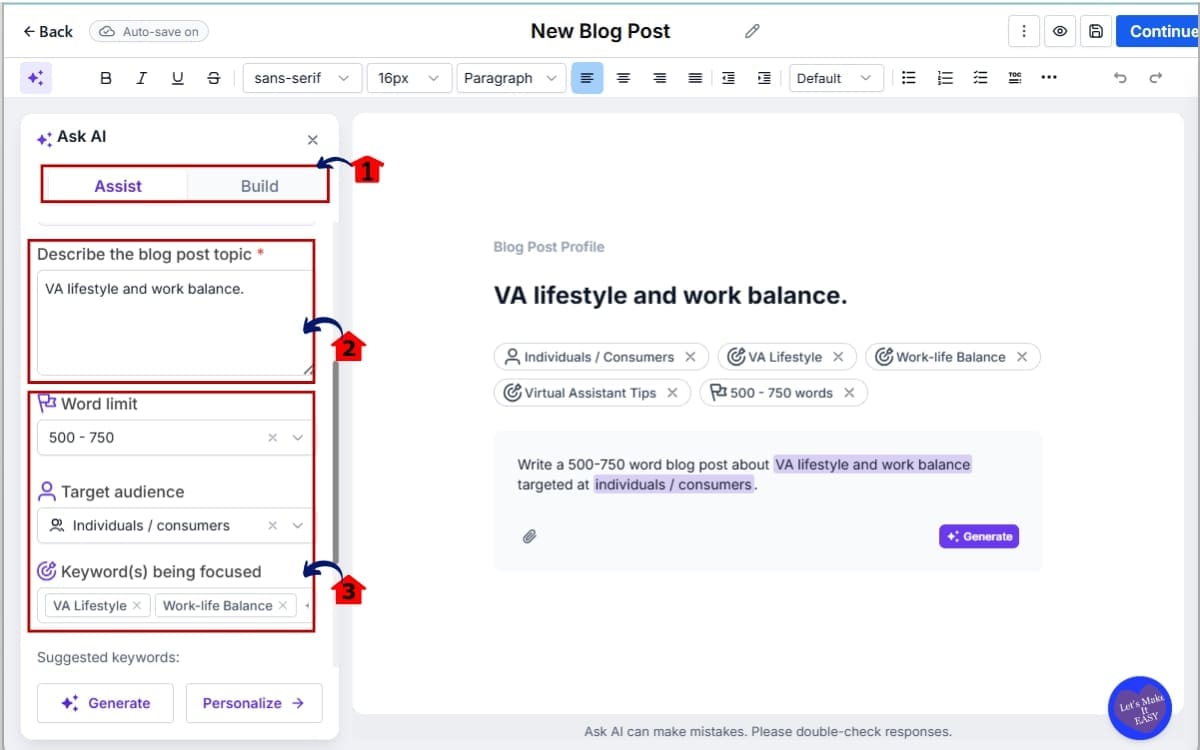Insert a checklist

pyautogui.click(x=980, y=77)
